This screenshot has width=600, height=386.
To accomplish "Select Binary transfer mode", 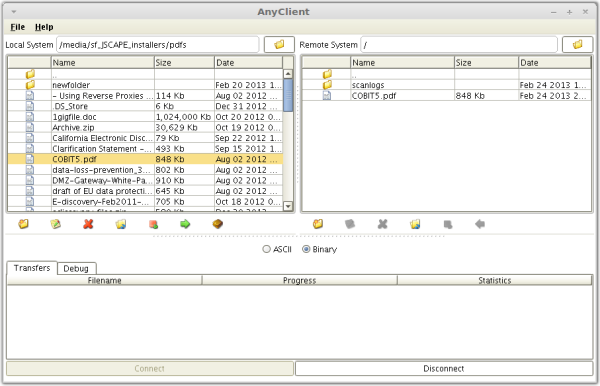I will tap(306, 249).
